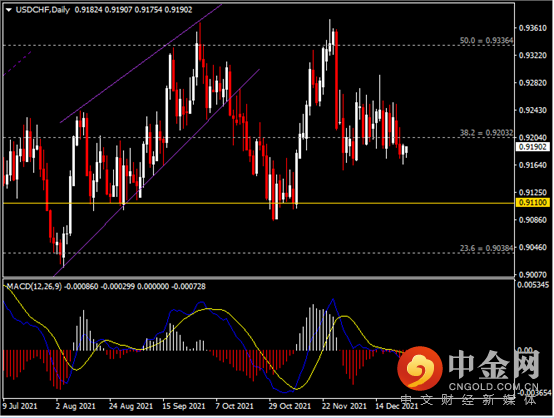Select the MACD(12,26,9) indicator label
The height and width of the screenshot is (418, 554).
click(x=34, y=286)
